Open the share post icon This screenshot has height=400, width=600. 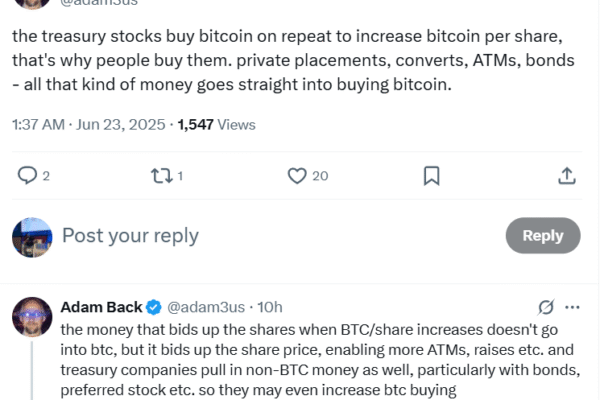(x=566, y=175)
